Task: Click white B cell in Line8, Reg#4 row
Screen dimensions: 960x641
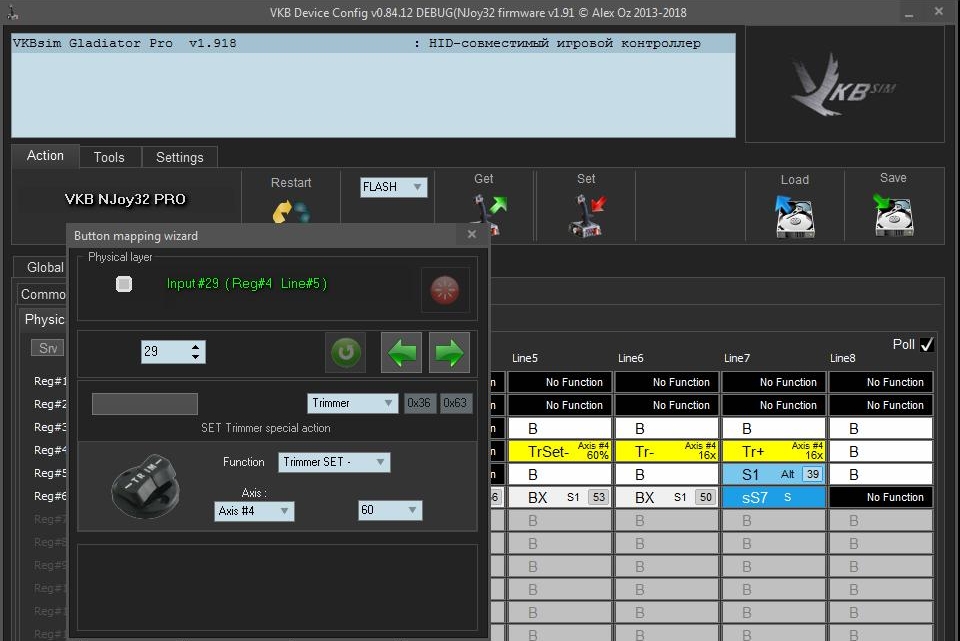Action: click(x=881, y=451)
